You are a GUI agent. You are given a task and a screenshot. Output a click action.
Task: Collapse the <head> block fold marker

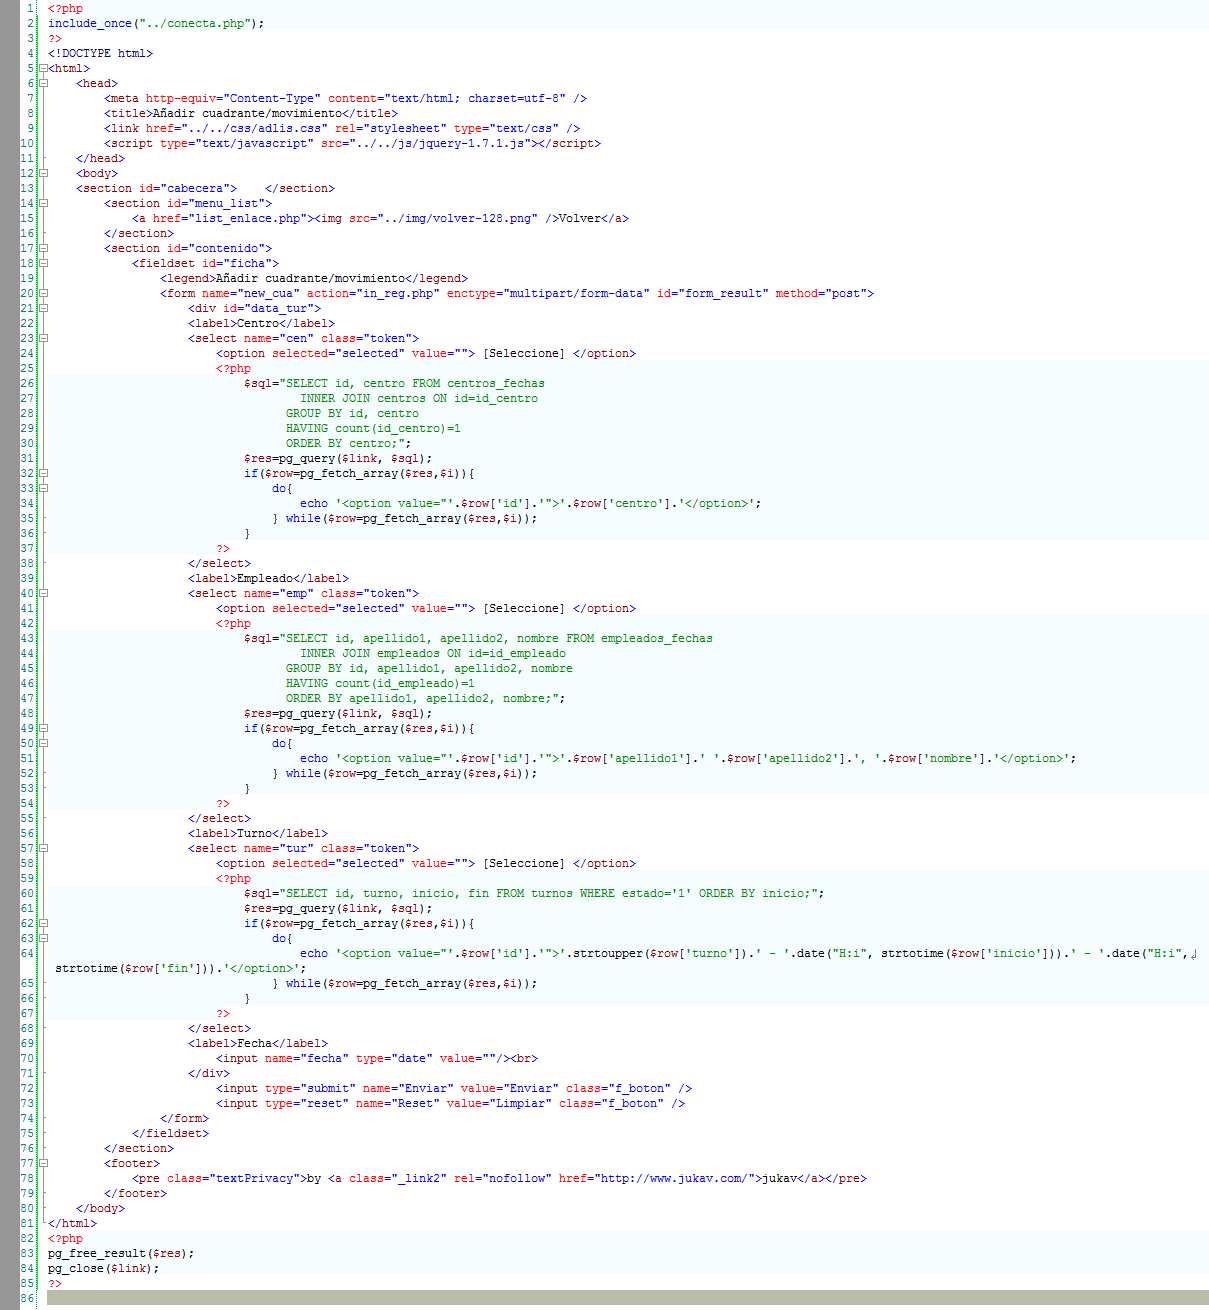tap(43, 83)
